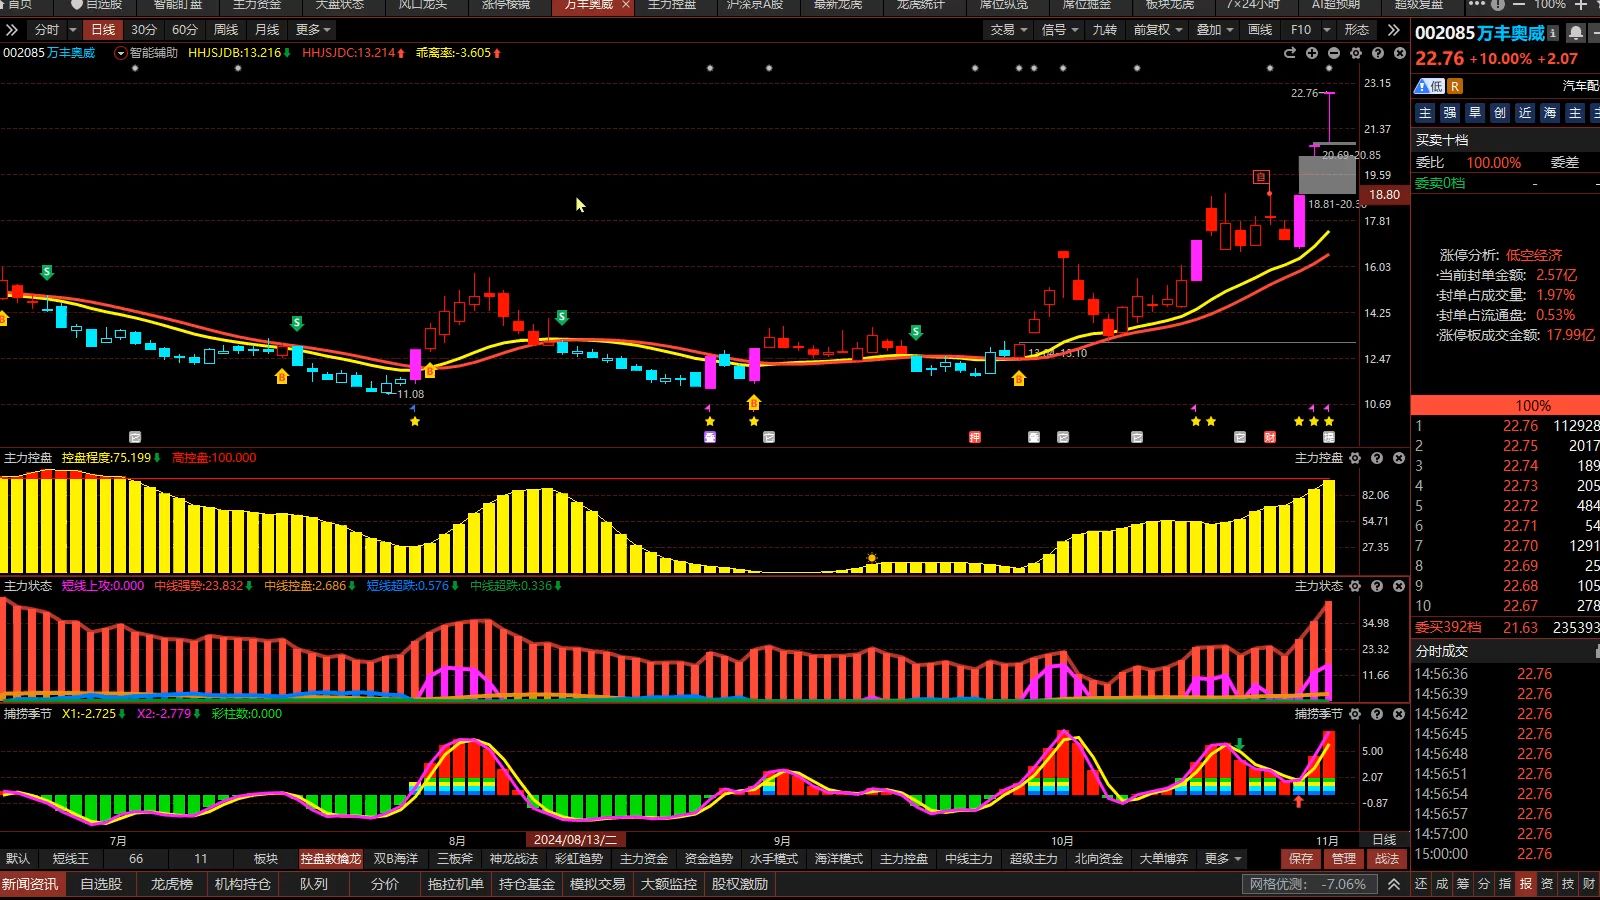
Task: Close main chart indicator with X icon
Action: click(x=1400, y=53)
